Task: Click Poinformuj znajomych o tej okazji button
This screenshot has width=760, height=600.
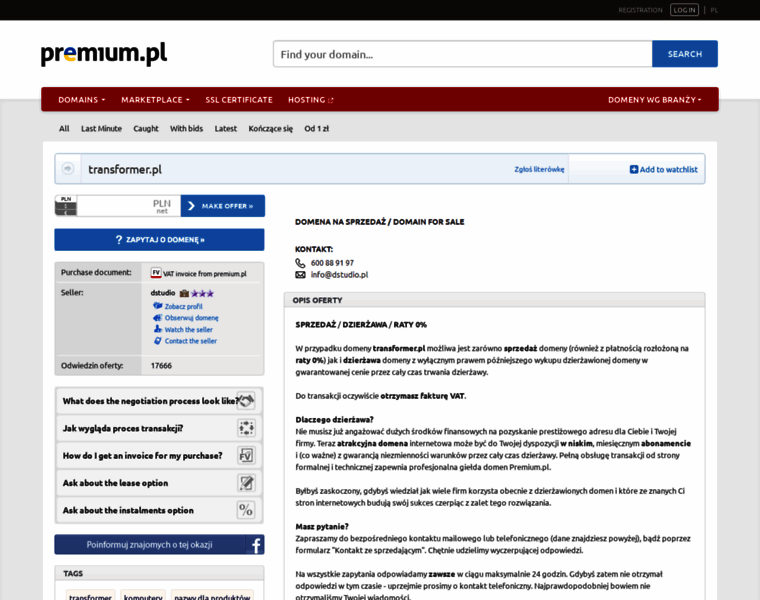Action: coord(159,545)
